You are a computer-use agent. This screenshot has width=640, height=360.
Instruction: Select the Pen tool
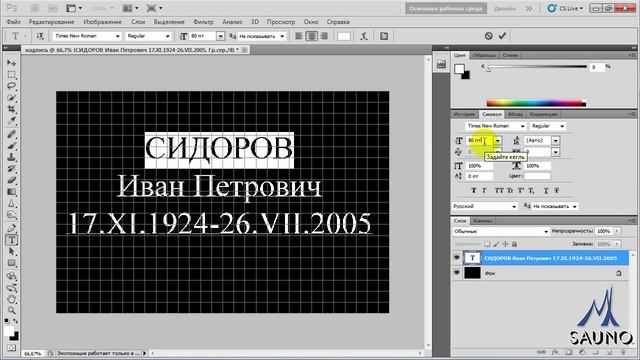tap(11, 228)
